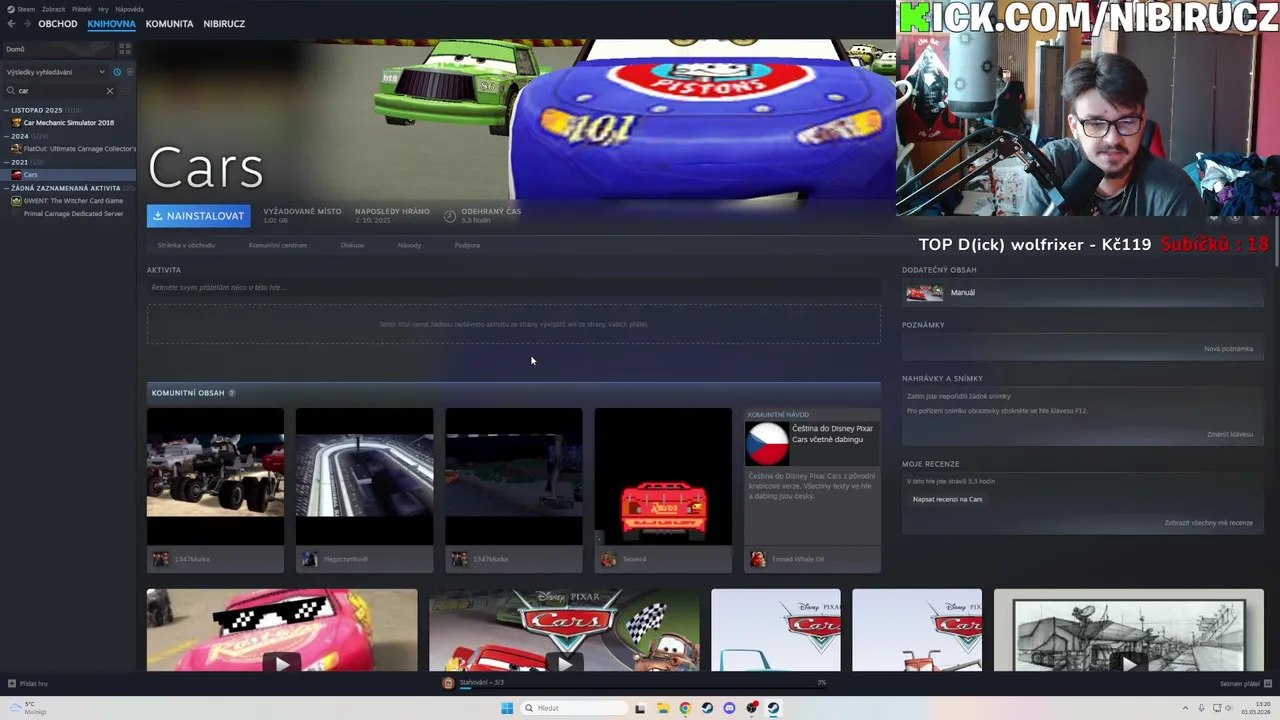Open Komunitní centrum link

[278, 245]
